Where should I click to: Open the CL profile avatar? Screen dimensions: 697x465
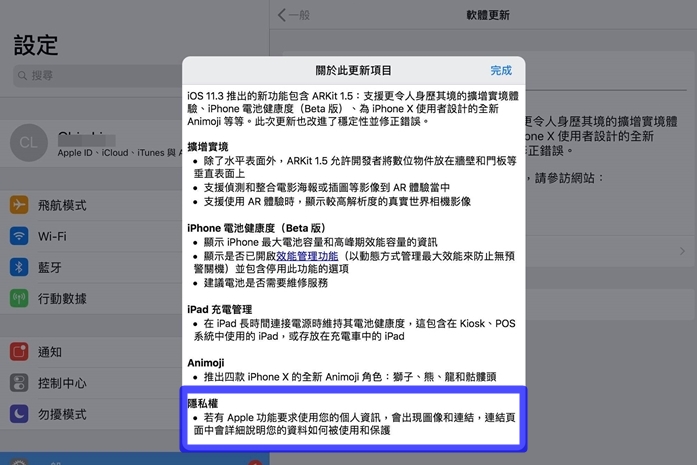click(x=28, y=143)
